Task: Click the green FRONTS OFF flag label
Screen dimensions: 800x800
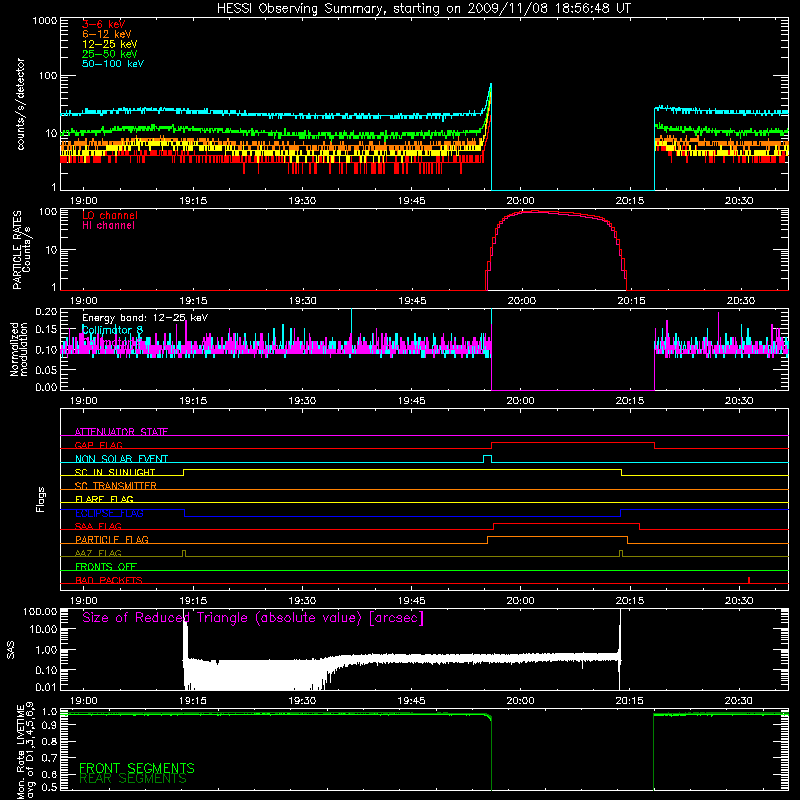Action: click(106, 566)
